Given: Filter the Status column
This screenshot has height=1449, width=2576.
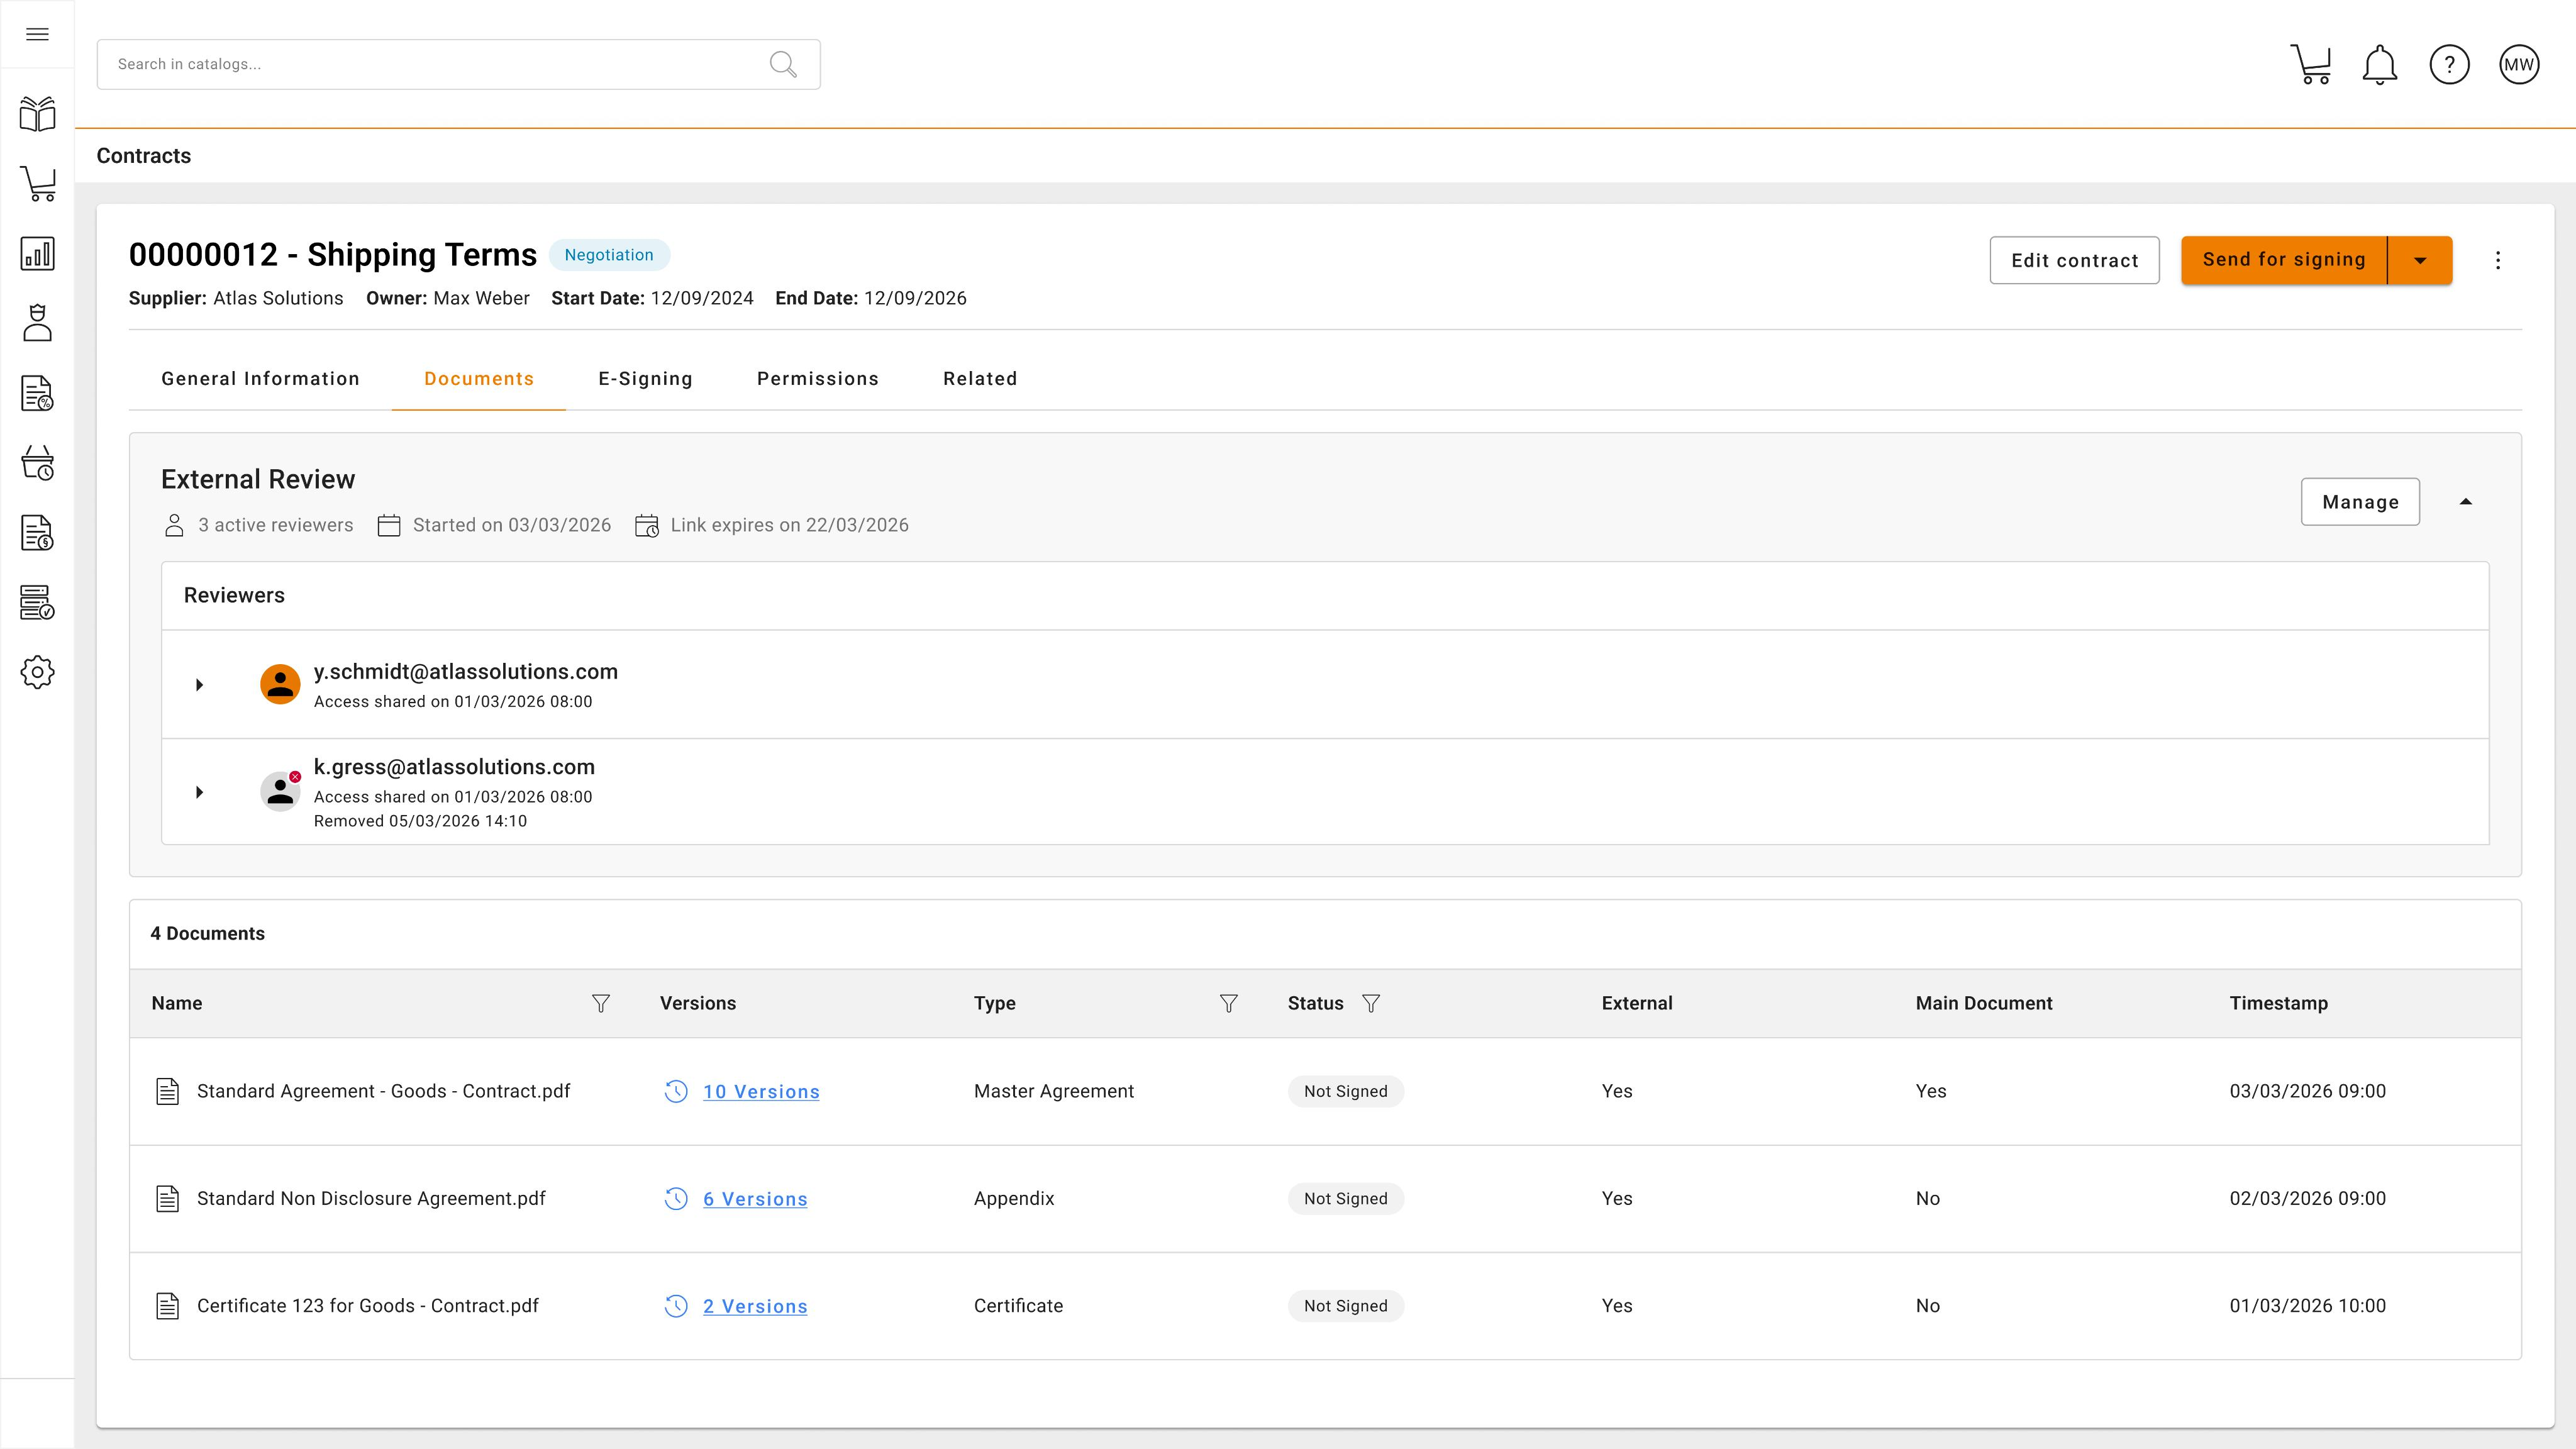Looking at the screenshot, I should (1371, 1003).
